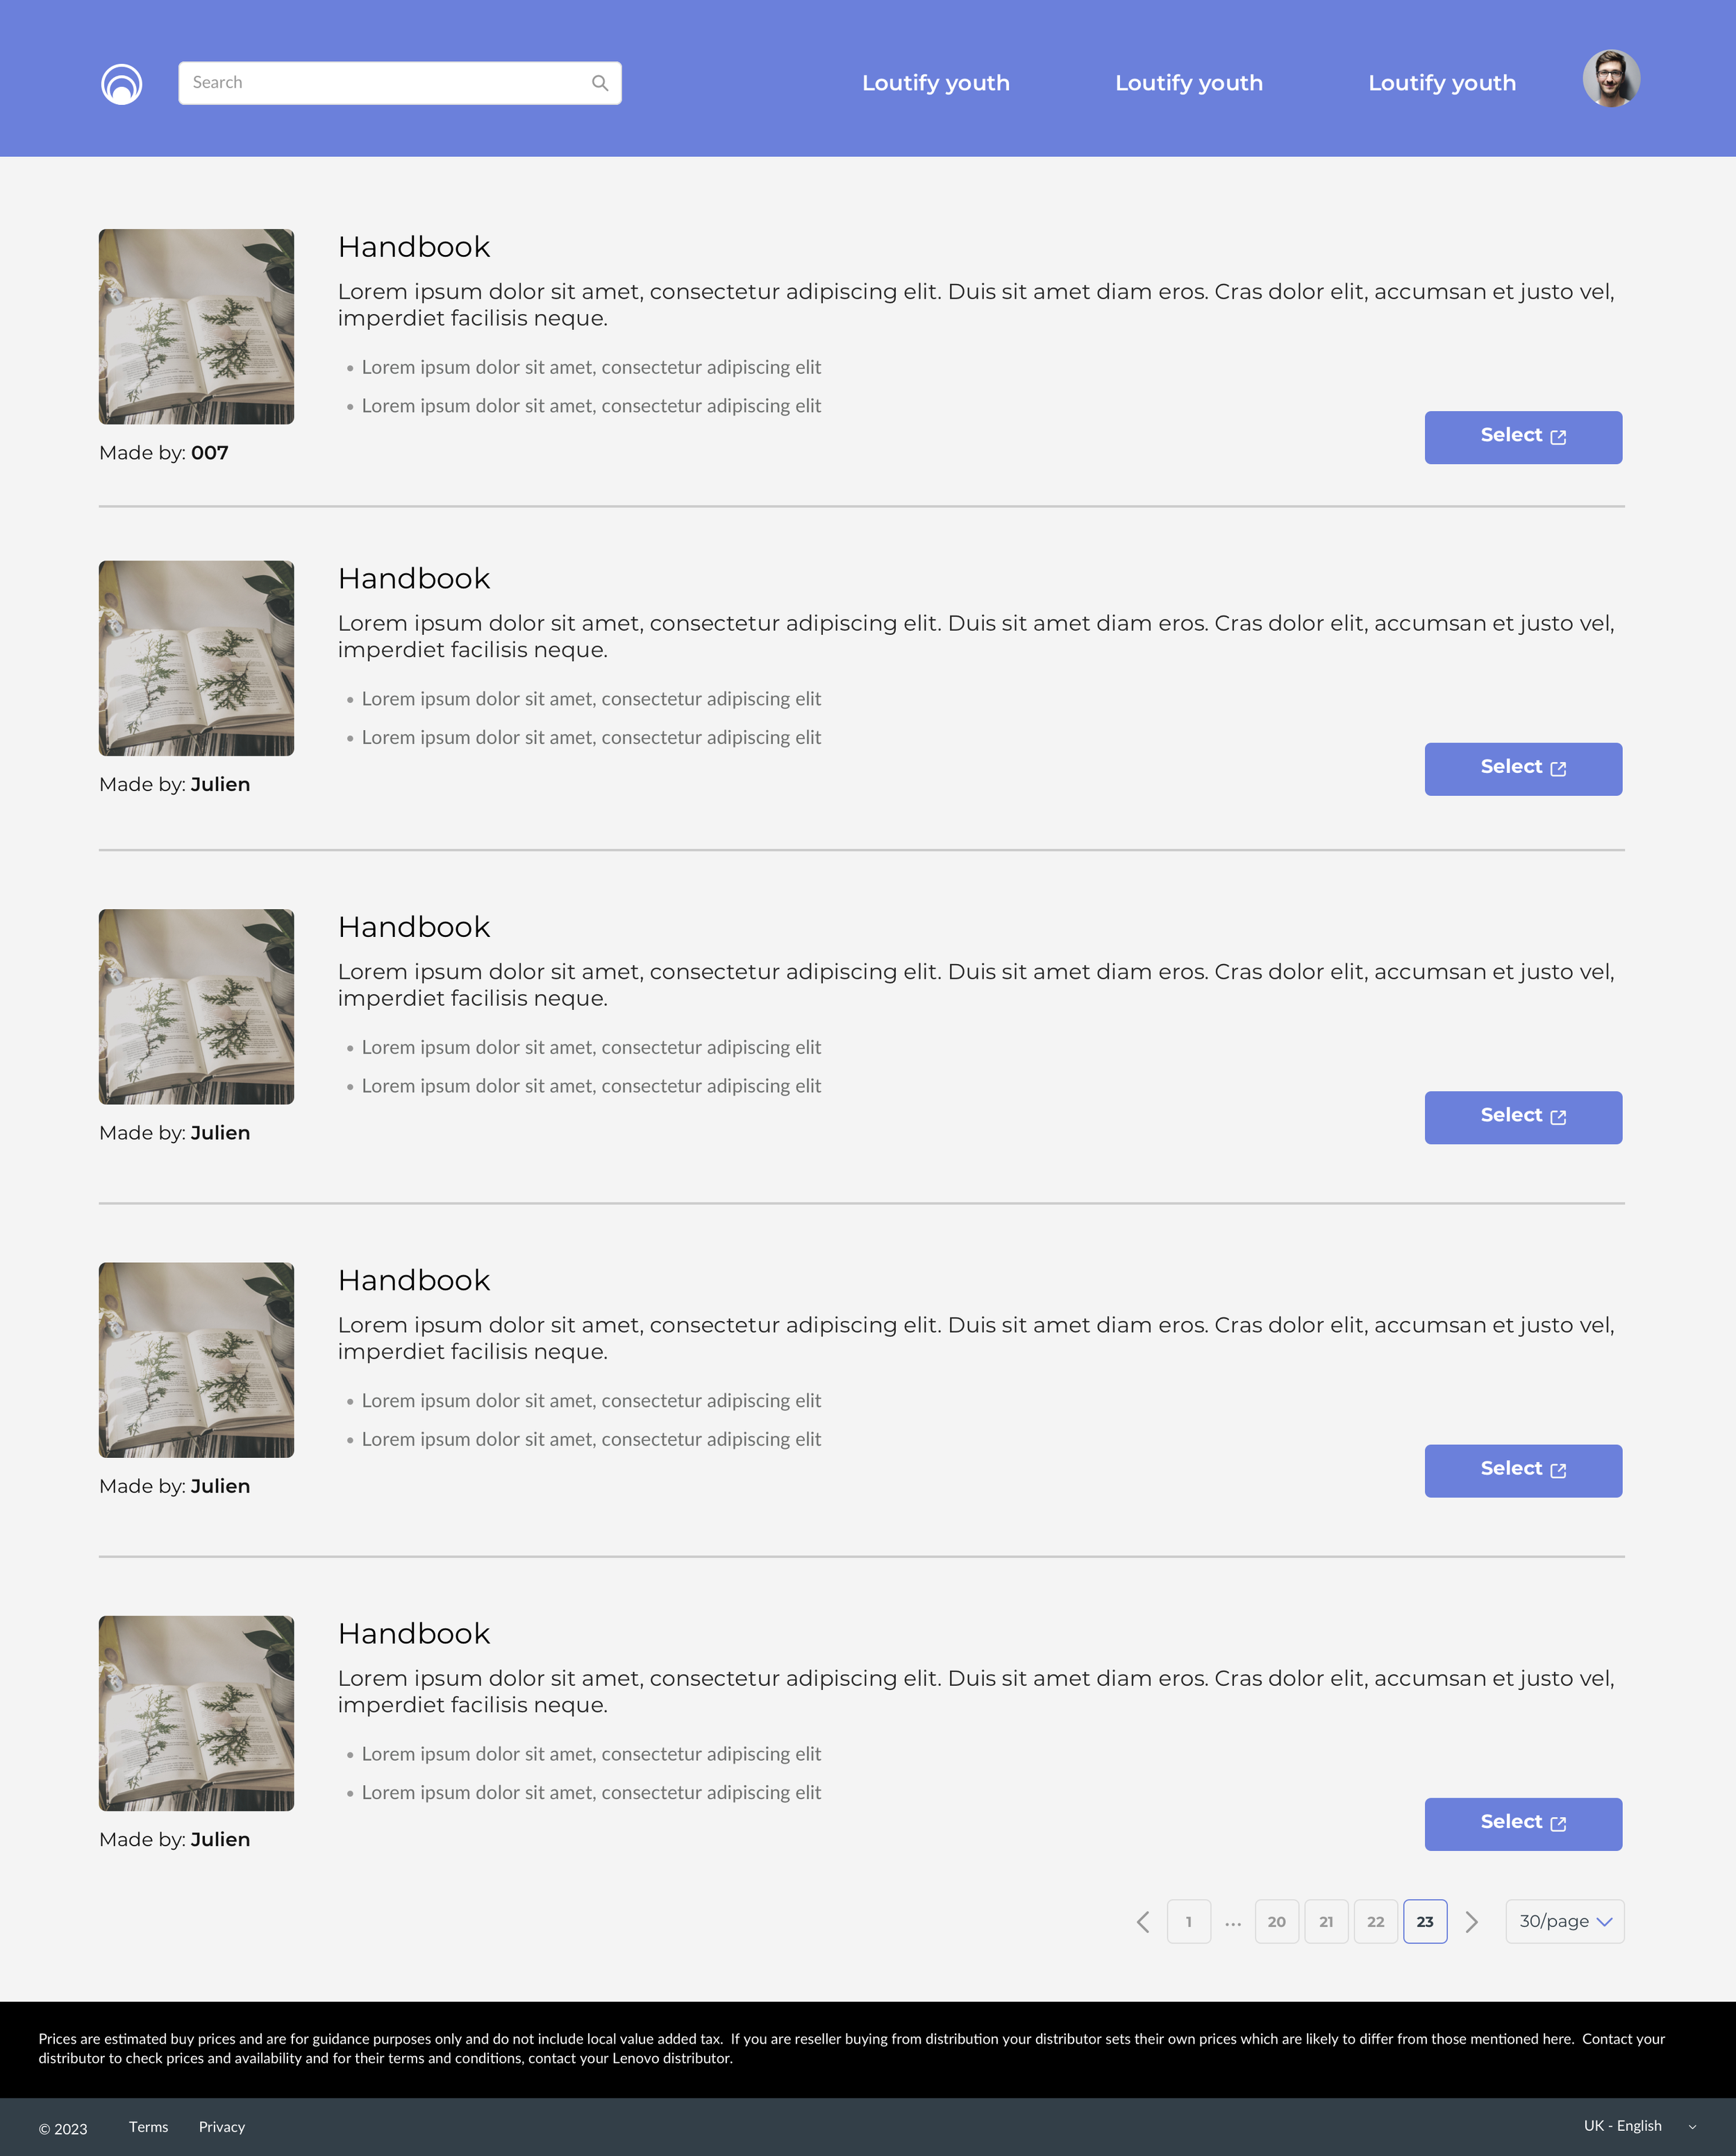1736x2156 pixels.
Task: Click the last Loutify youth menu item
Action: (1442, 83)
